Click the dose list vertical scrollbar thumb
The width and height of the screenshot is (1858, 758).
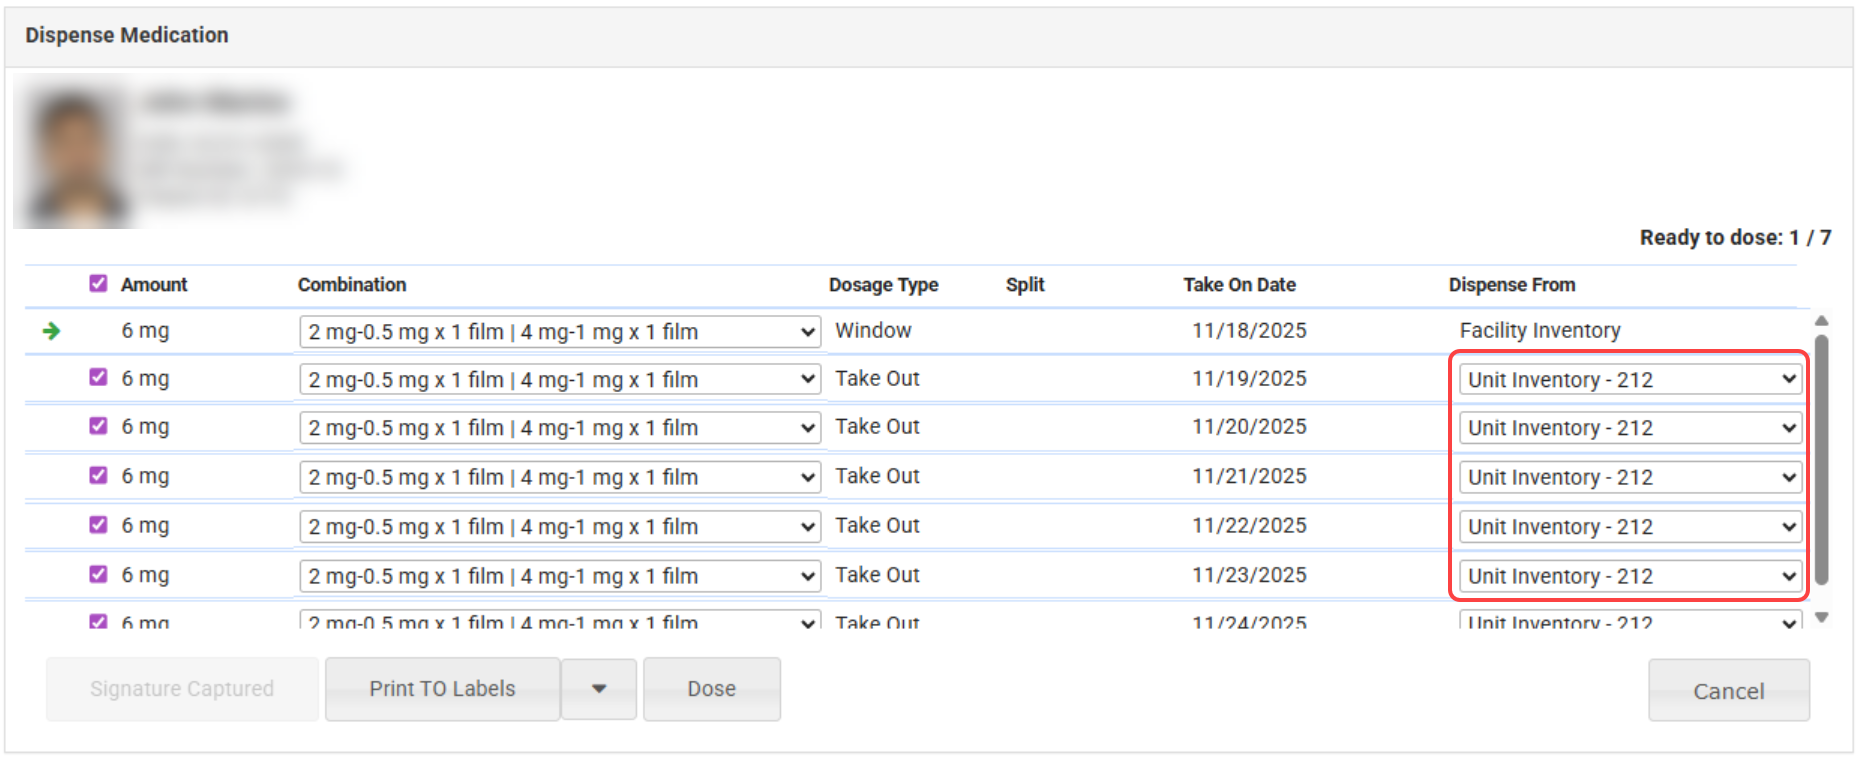pos(1821,460)
